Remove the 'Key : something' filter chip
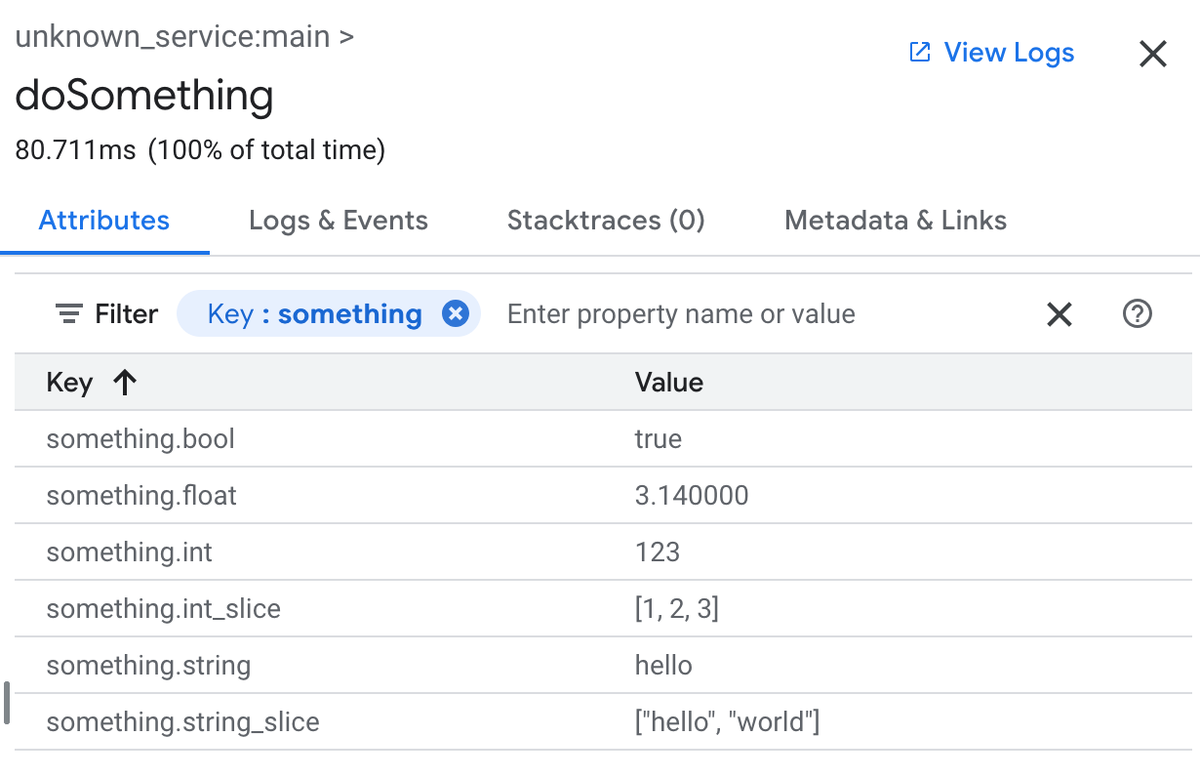This screenshot has height=777, width=1200. click(455, 314)
